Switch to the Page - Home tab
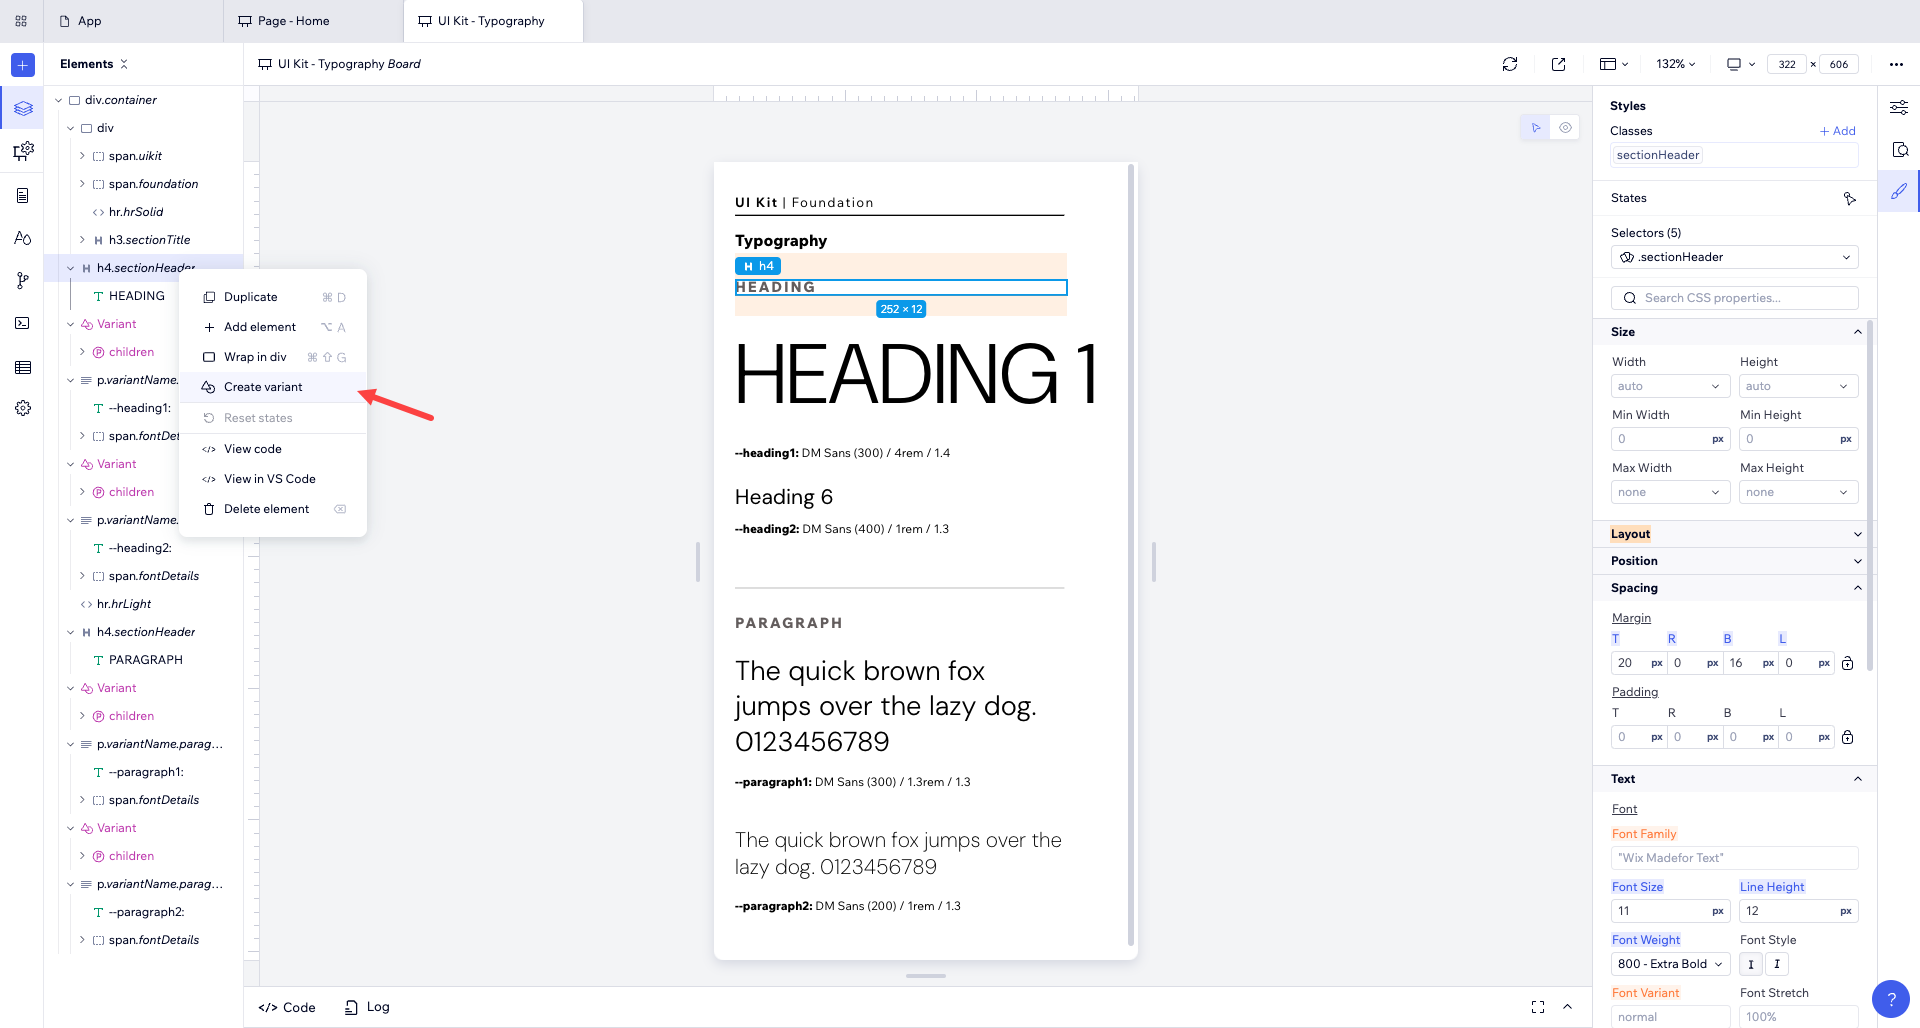 [313, 21]
